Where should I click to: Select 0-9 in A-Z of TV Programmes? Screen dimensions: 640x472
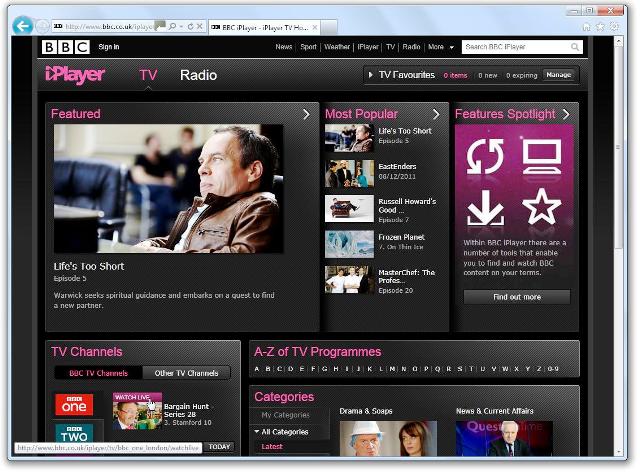553,369
